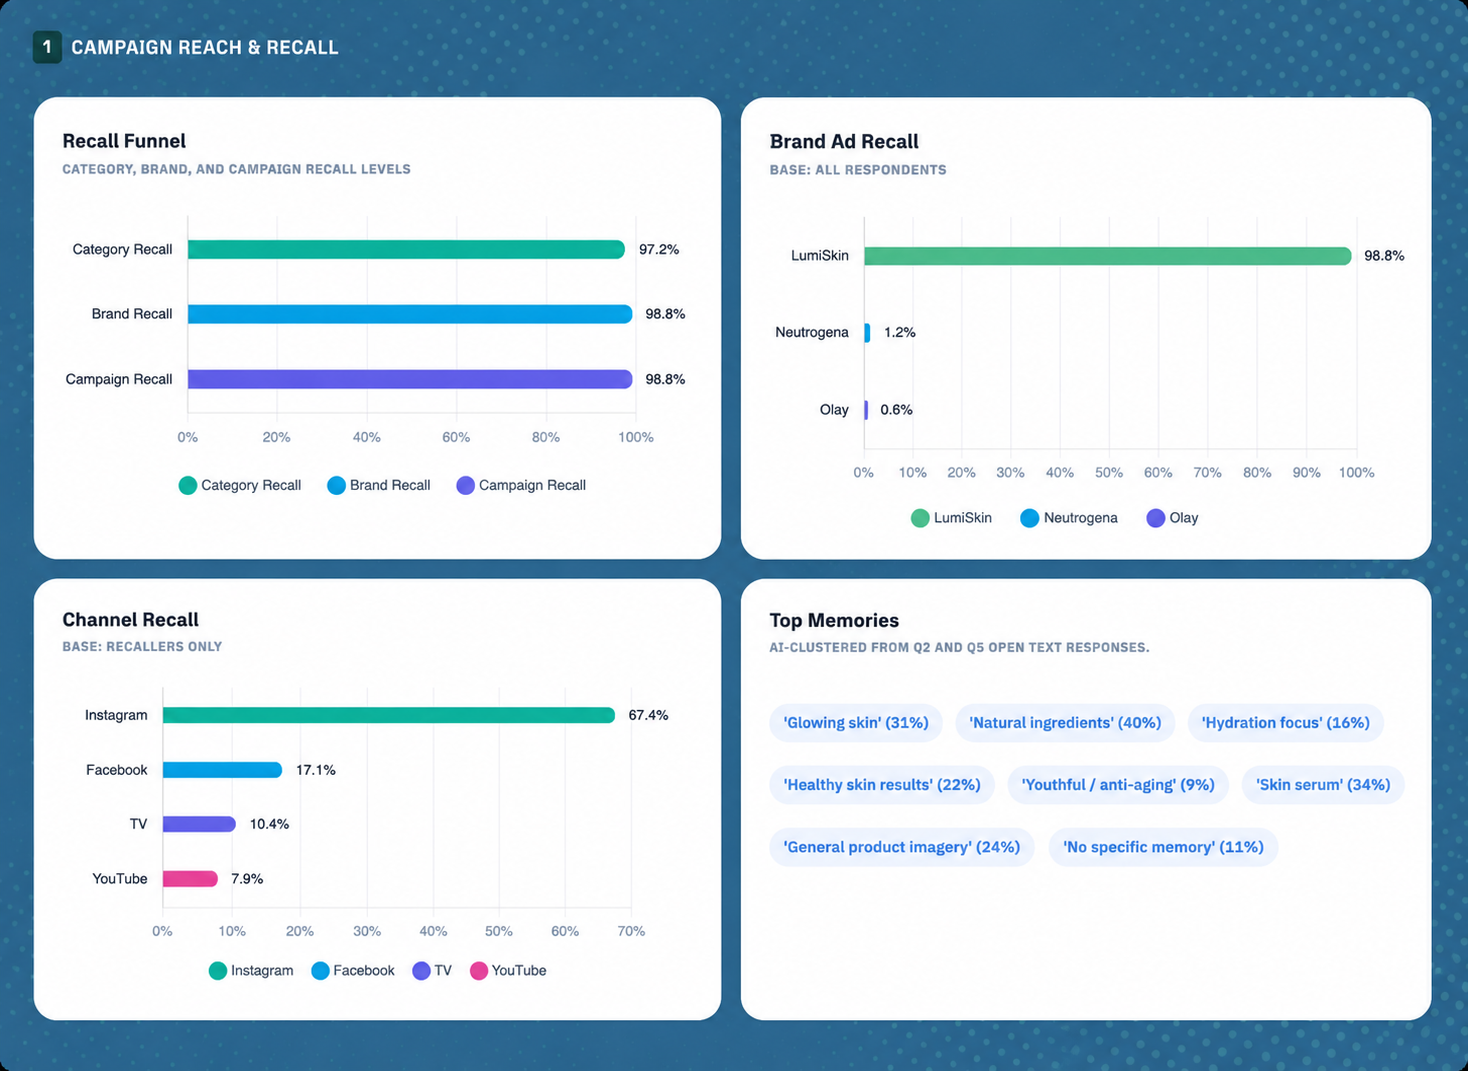Click the Brand Ad Recall card title
Image resolution: width=1468 pixels, height=1071 pixels.
tap(844, 142)
